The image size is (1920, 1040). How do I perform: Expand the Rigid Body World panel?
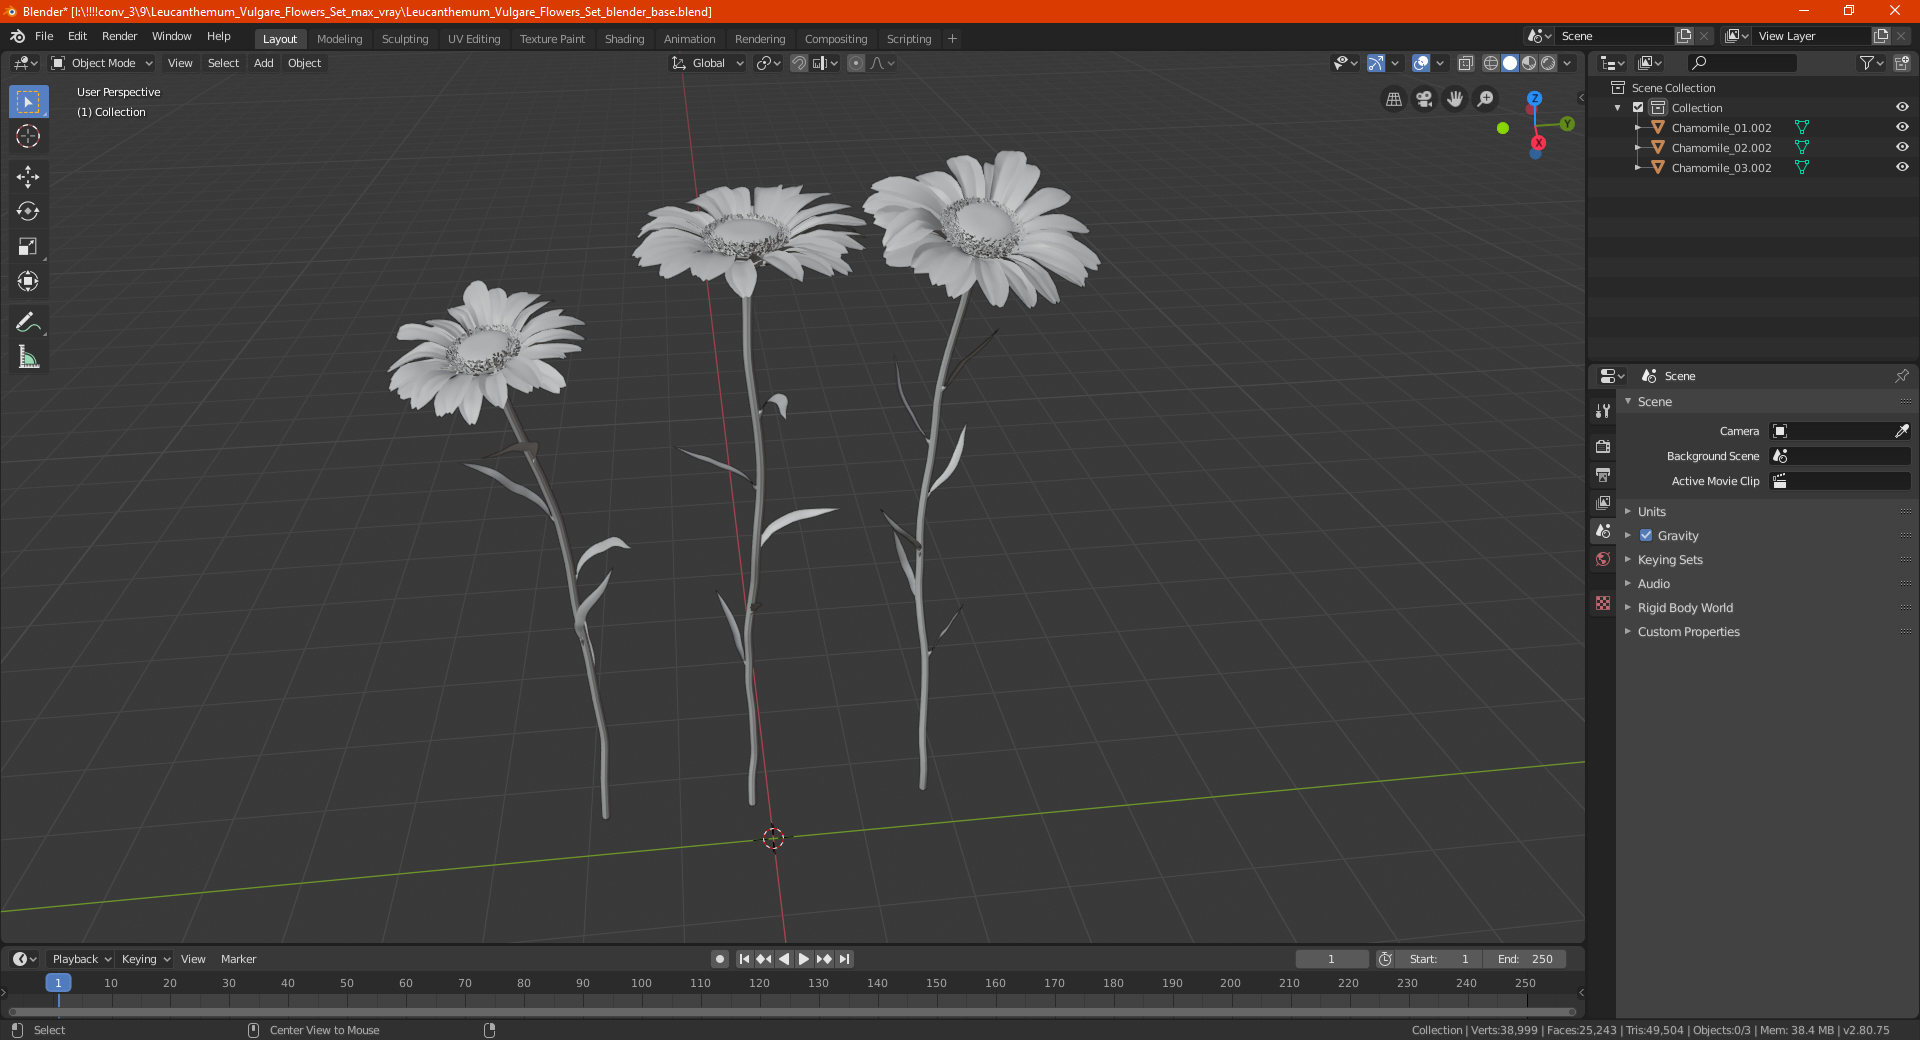[1685, 608]
